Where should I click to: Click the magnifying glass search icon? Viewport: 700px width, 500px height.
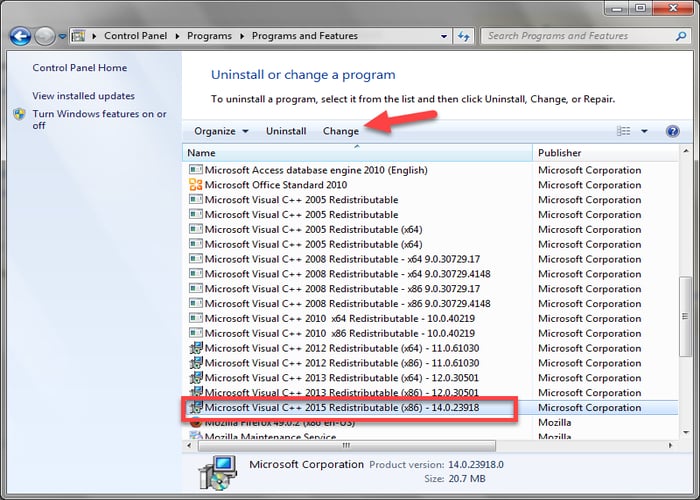click(x=681, y=36)
